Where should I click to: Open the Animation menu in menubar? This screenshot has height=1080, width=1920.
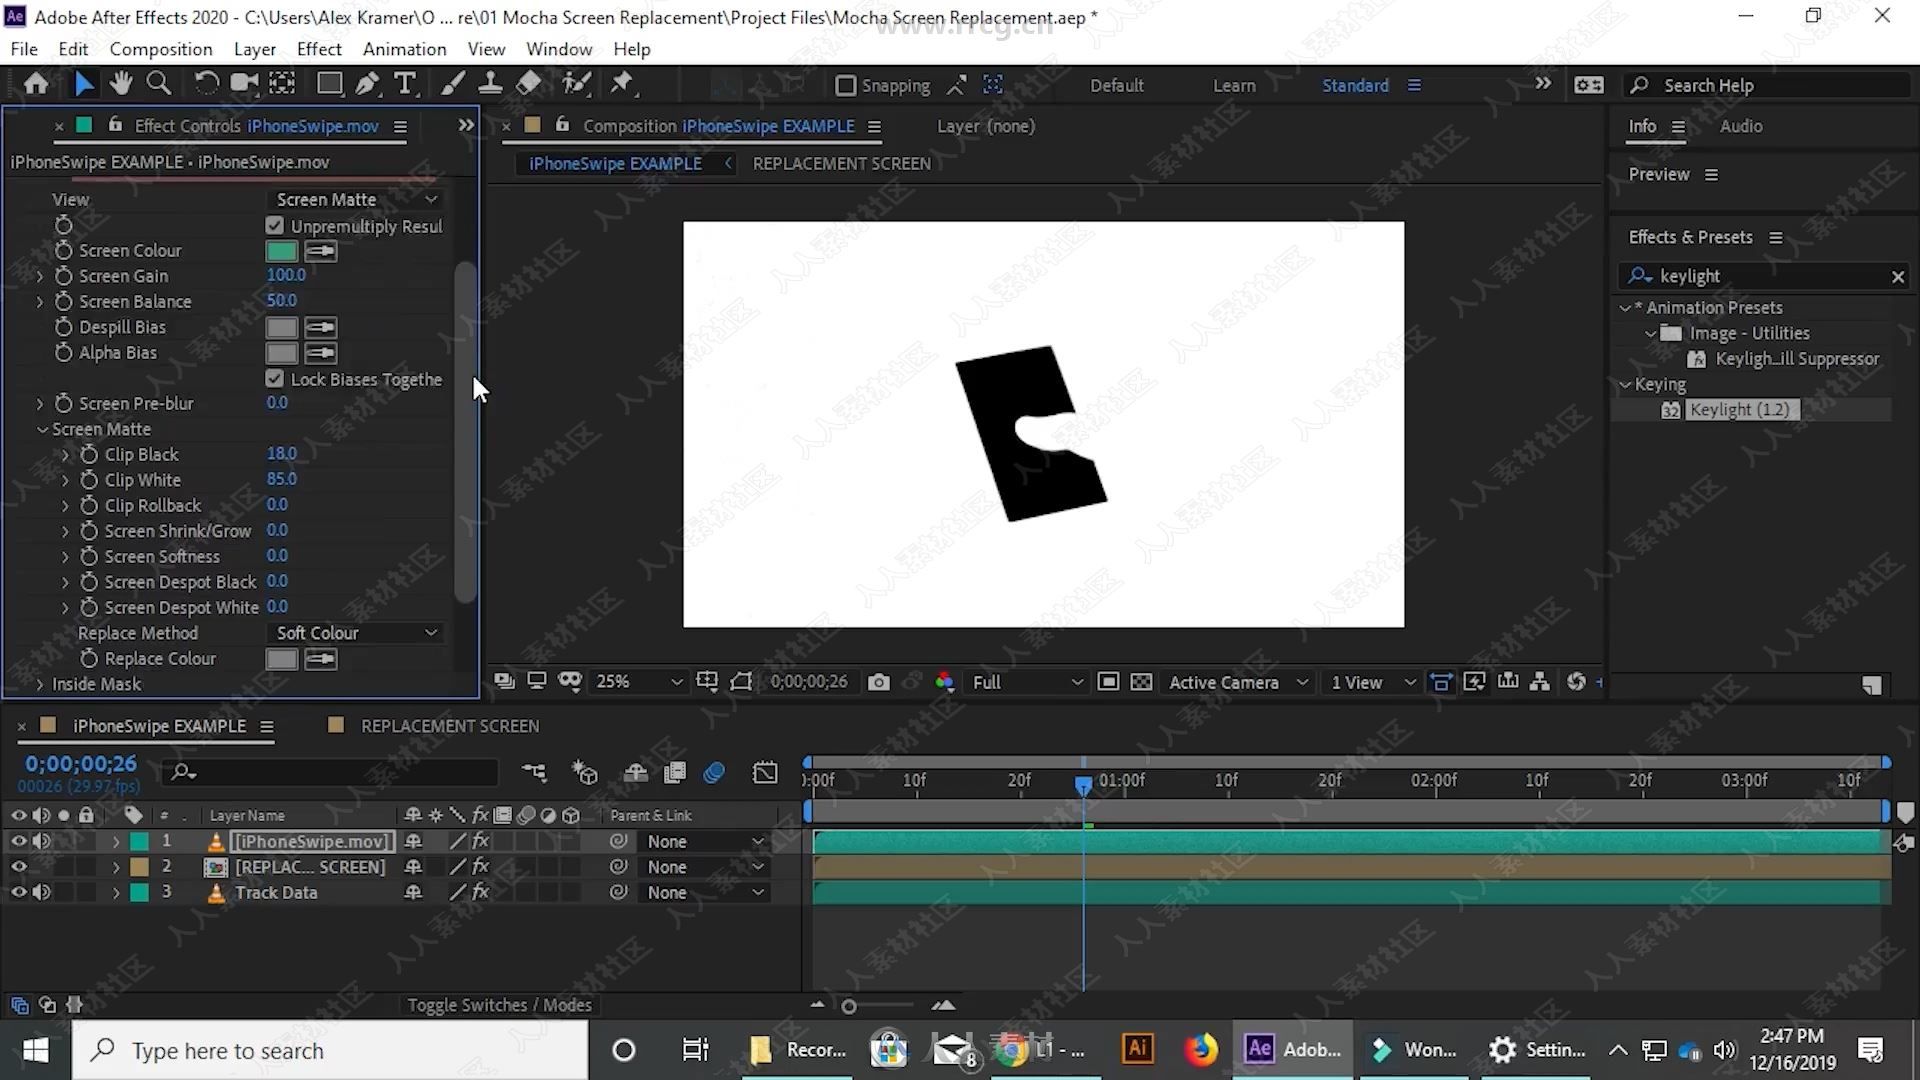pos(405,49)
